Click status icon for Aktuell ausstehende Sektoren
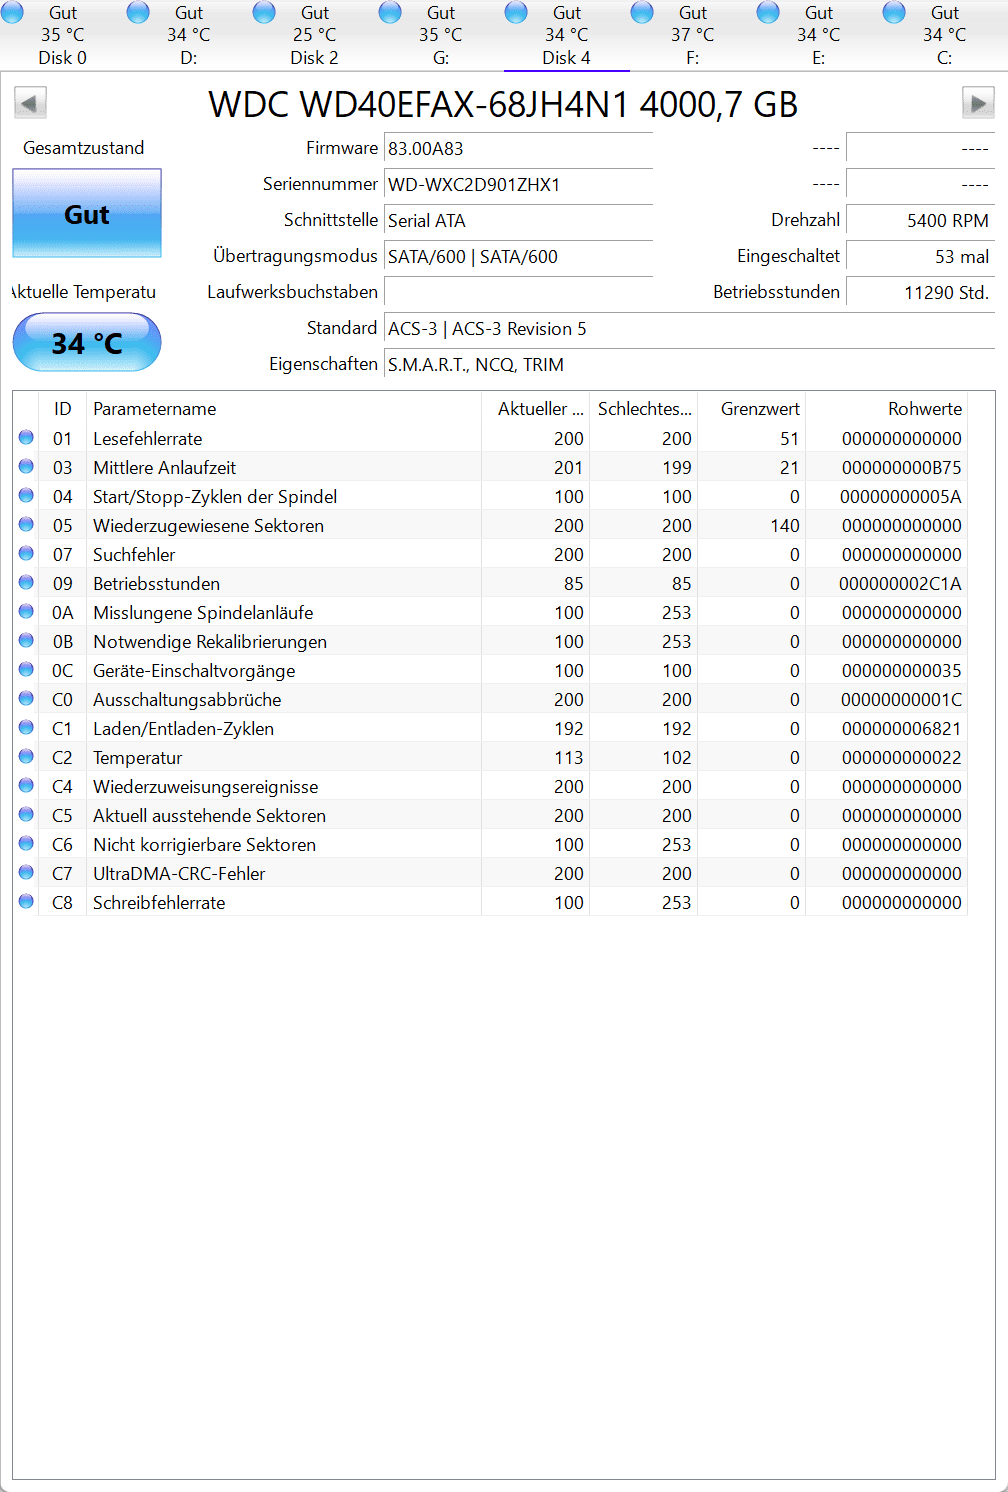 click(x=26, y=814)
